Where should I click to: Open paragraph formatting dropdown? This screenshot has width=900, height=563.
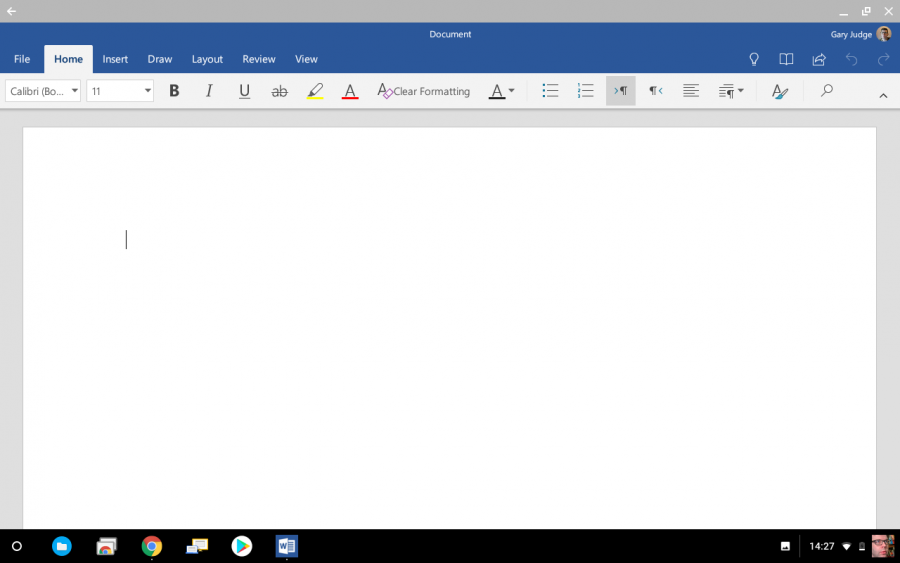[731, 91]
